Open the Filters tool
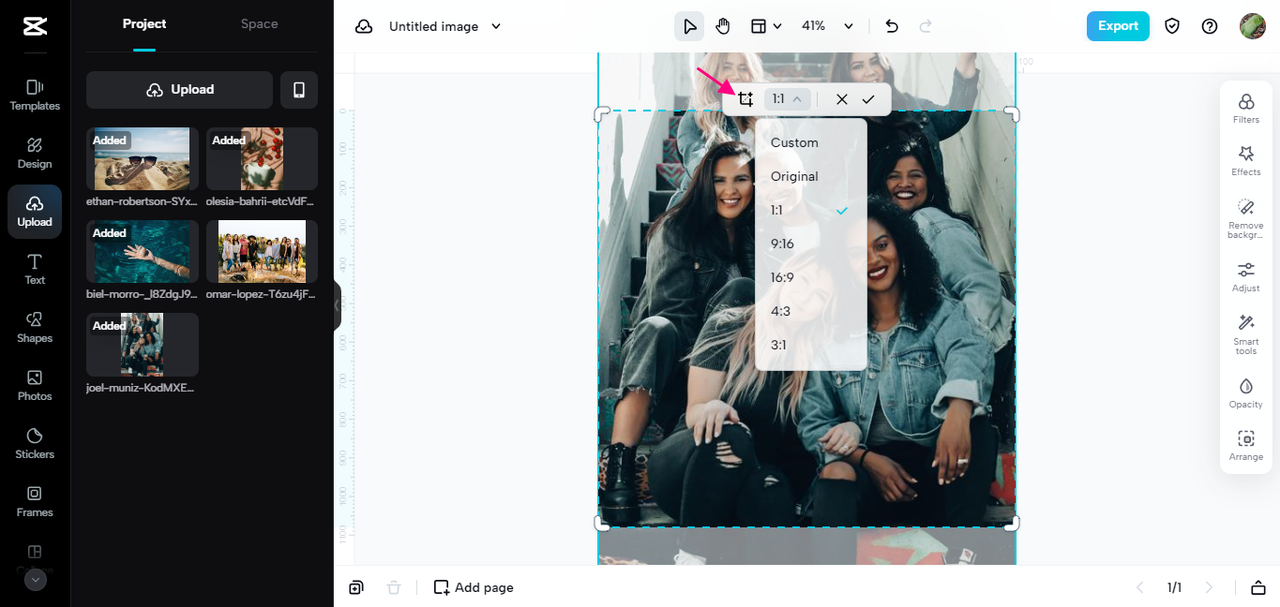 pyautogui.click(x=1246, y=109)
